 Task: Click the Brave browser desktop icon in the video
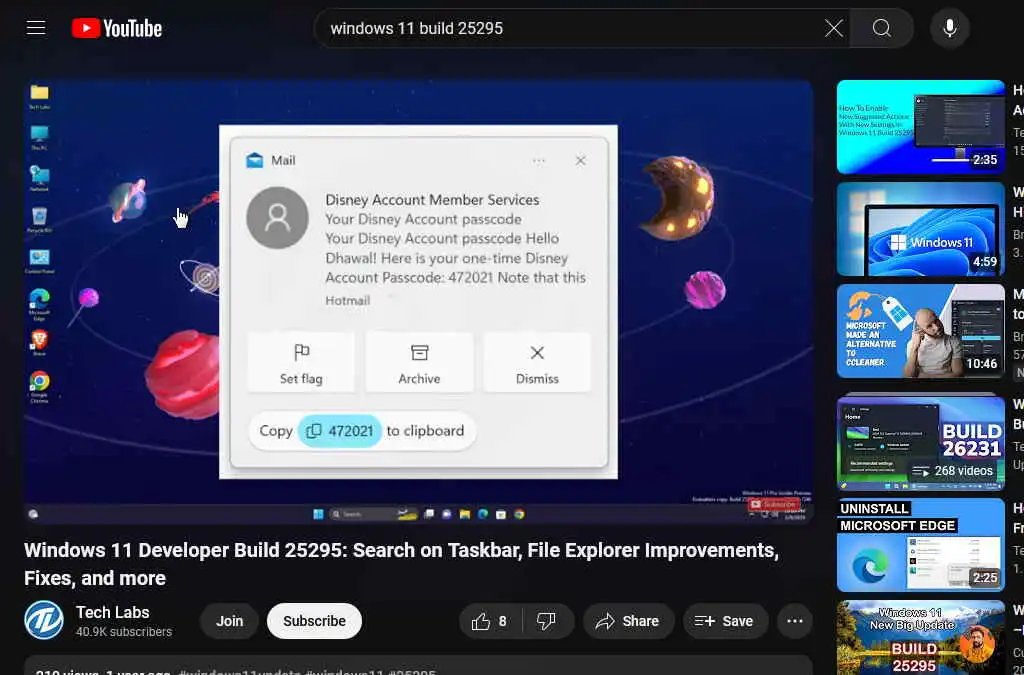click(39, 342)
